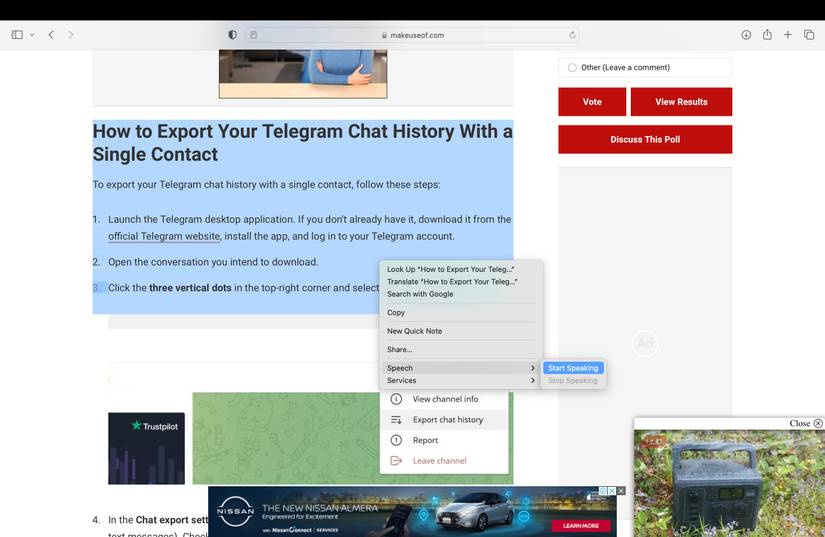Reload the page

[x=572, y=35]
